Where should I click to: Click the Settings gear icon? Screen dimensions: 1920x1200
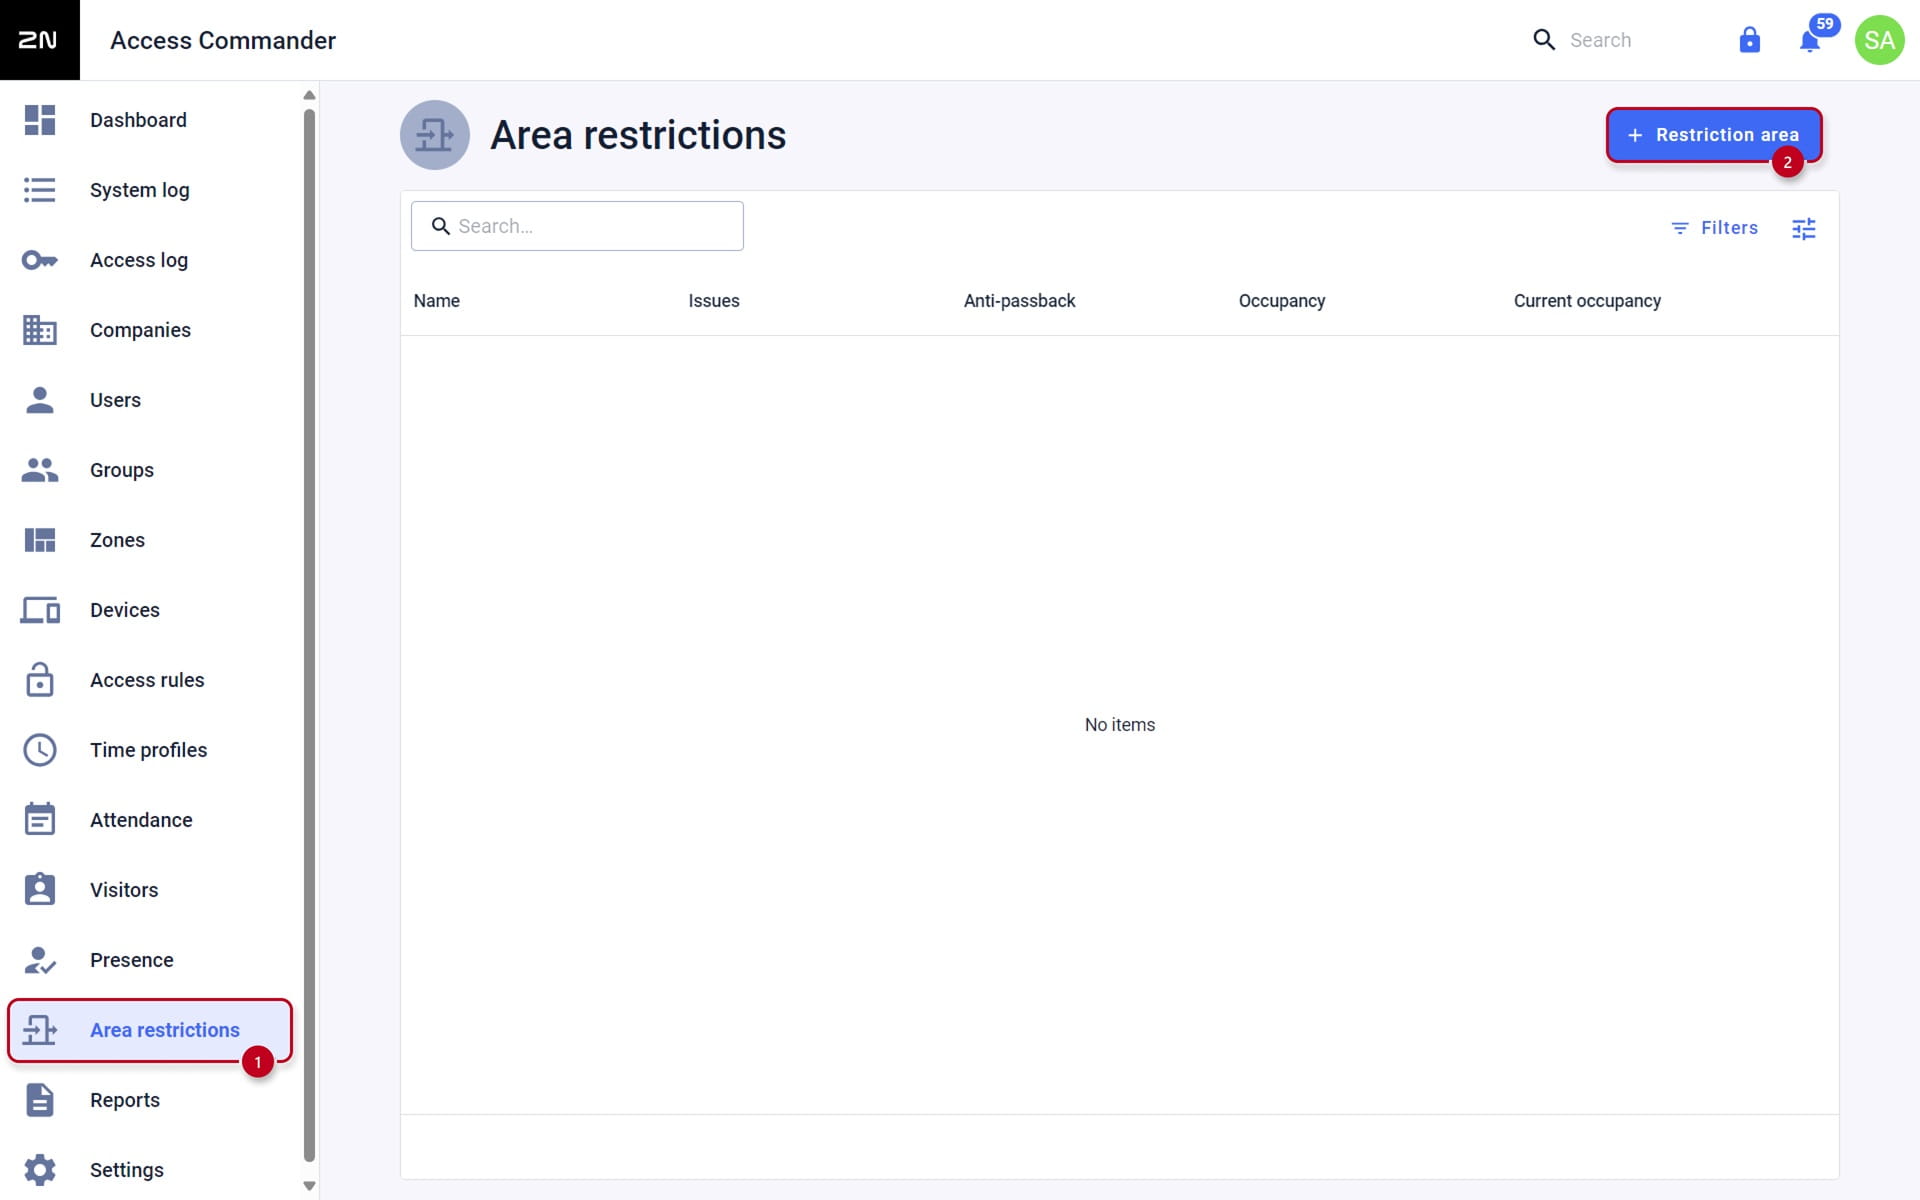point(40,1170)
